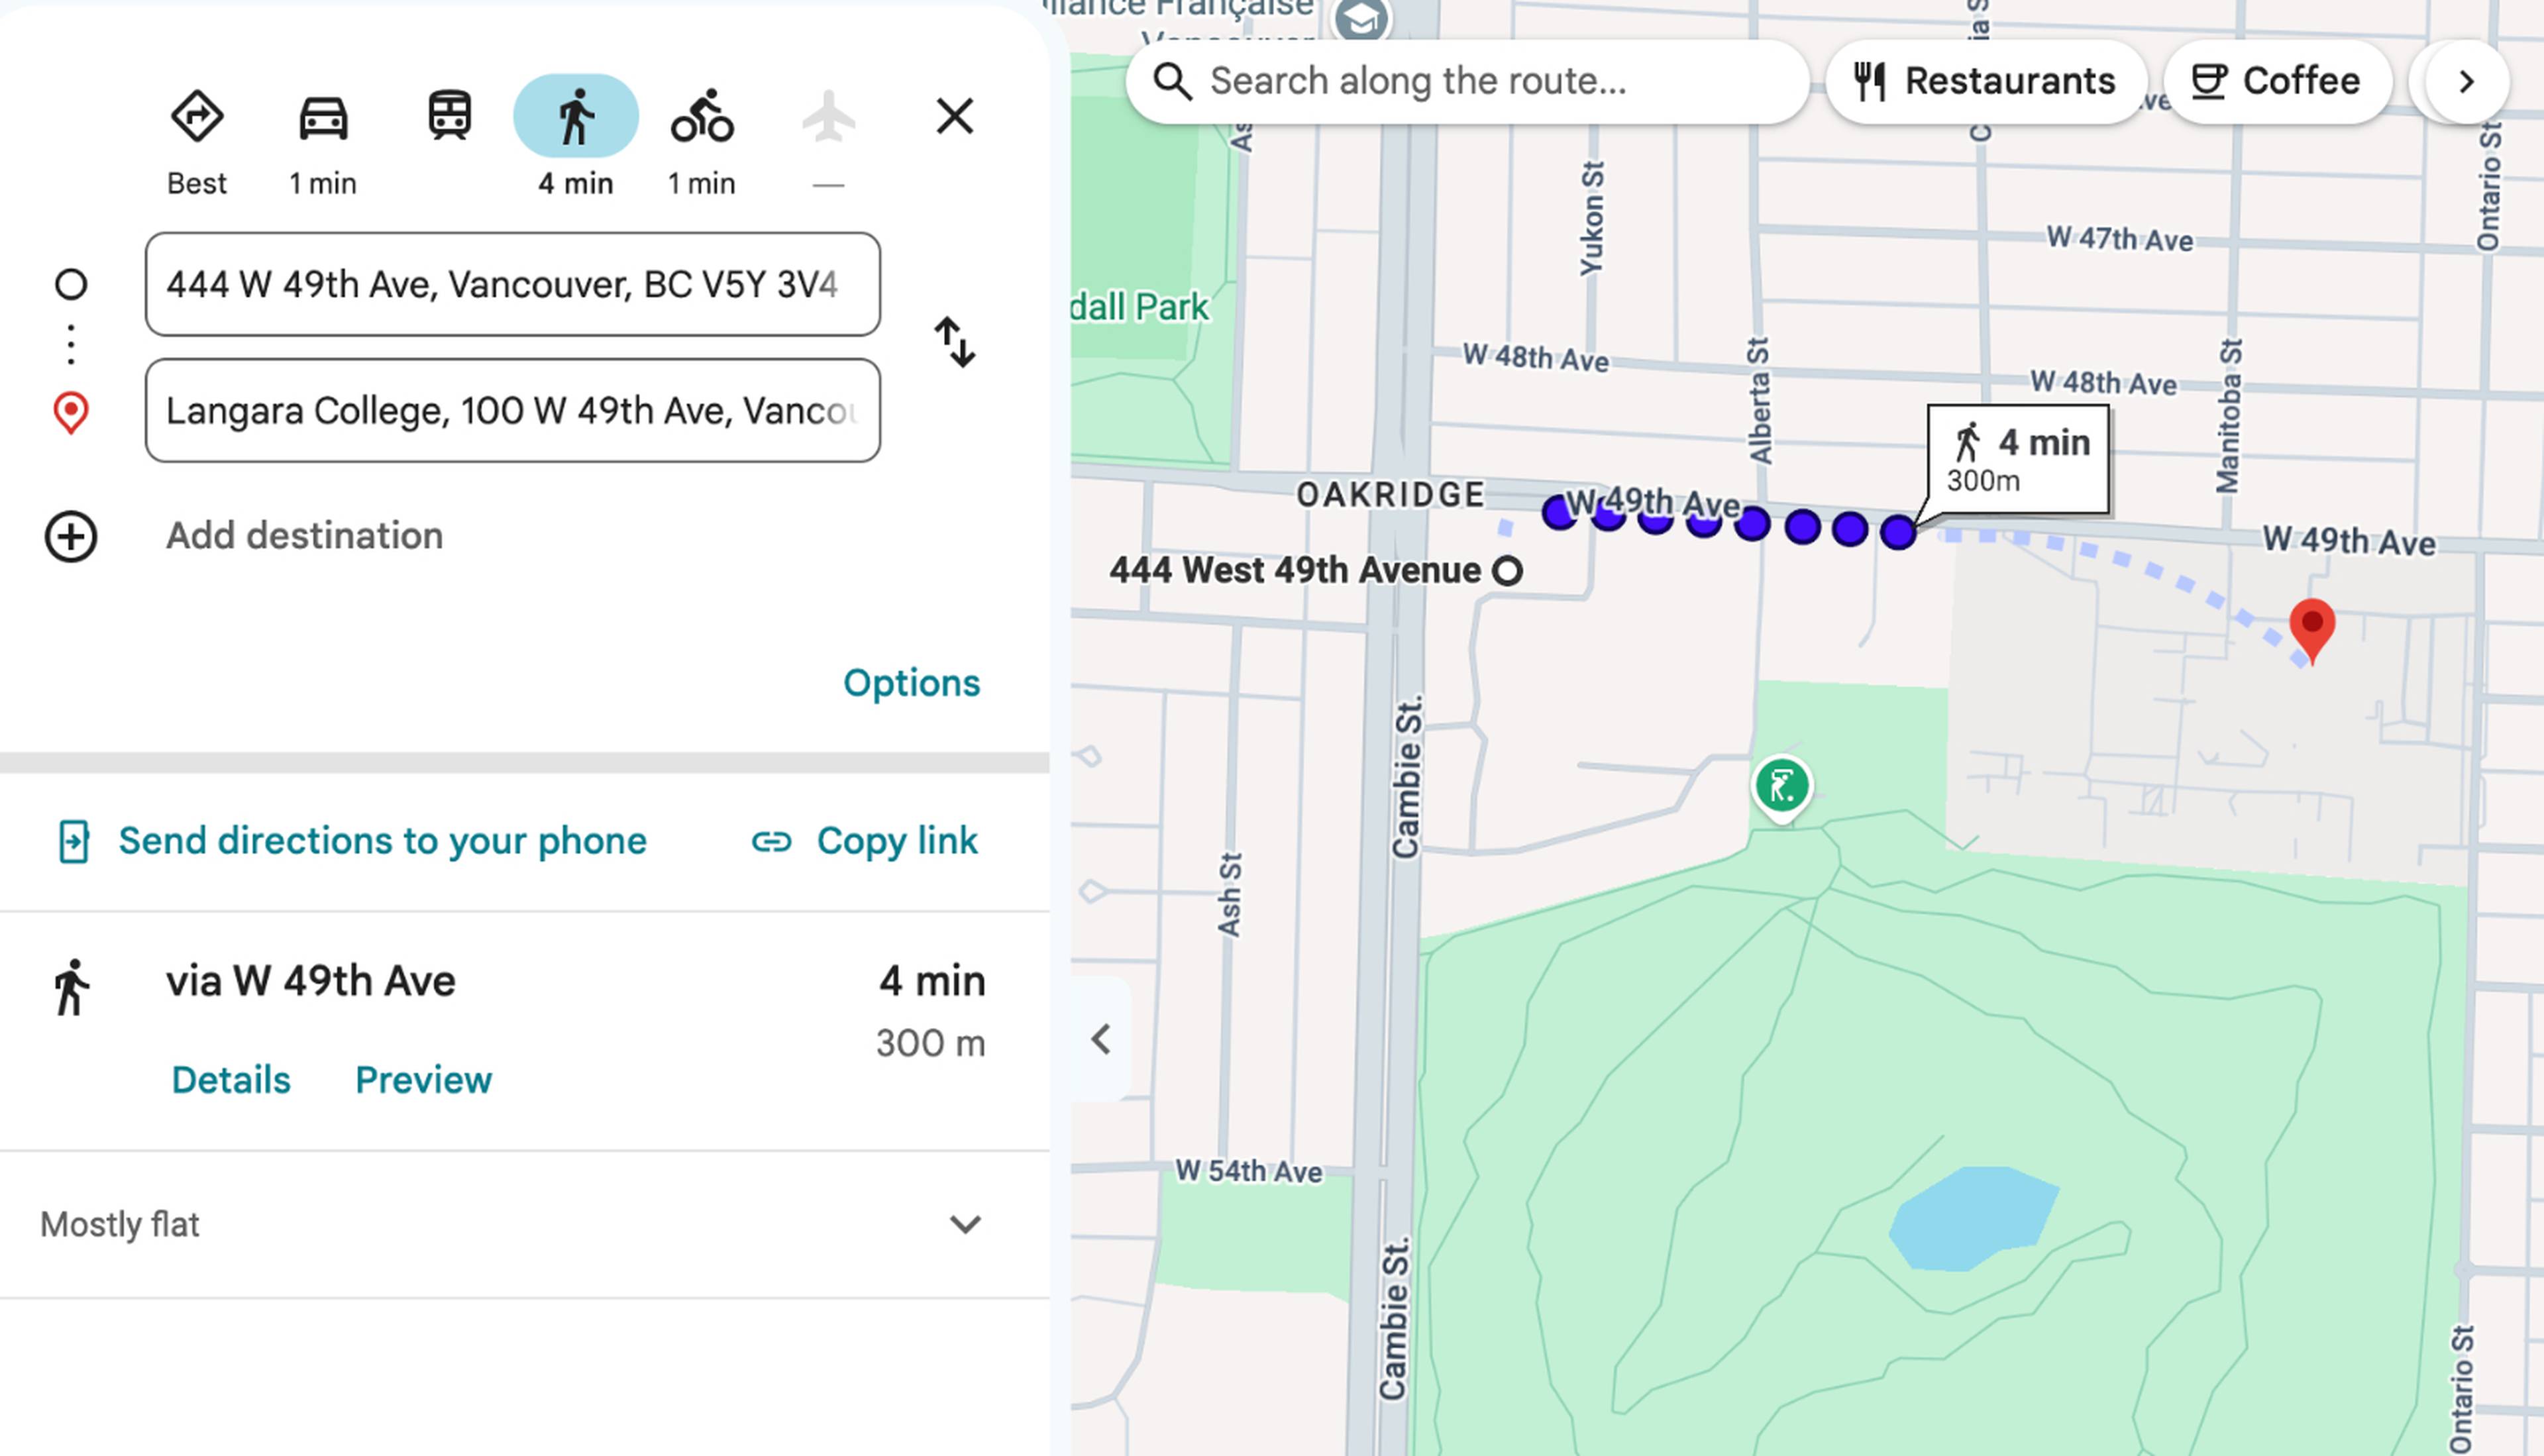Select the Best travel mode icon
This screenshot has height=1456, width=2544.
[x=197, y=117]
